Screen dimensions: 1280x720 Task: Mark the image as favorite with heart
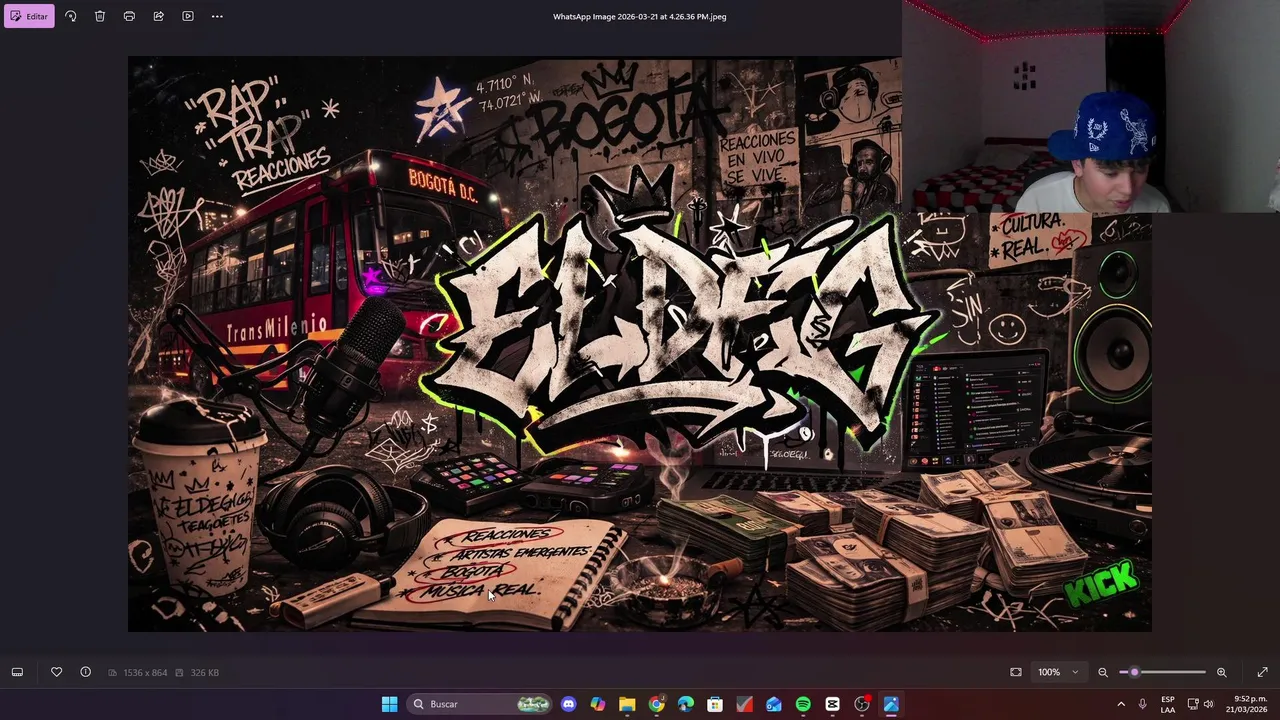tap(56, 672)
